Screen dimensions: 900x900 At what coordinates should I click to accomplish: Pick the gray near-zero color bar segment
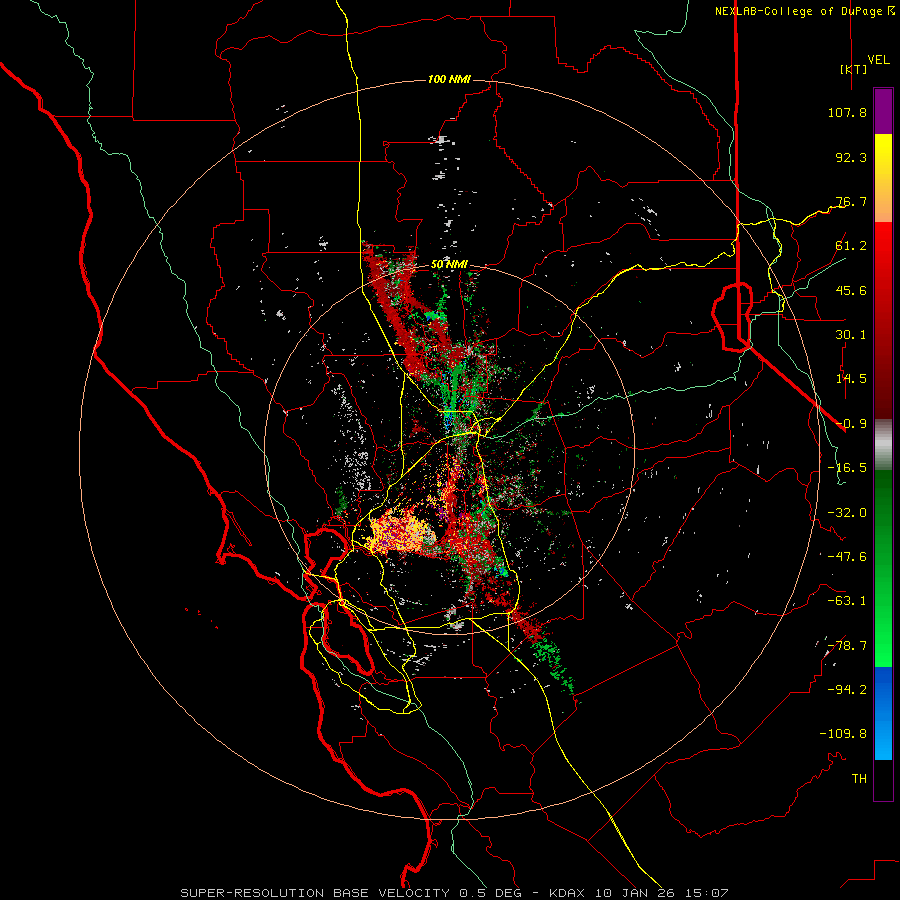[883, 445]
